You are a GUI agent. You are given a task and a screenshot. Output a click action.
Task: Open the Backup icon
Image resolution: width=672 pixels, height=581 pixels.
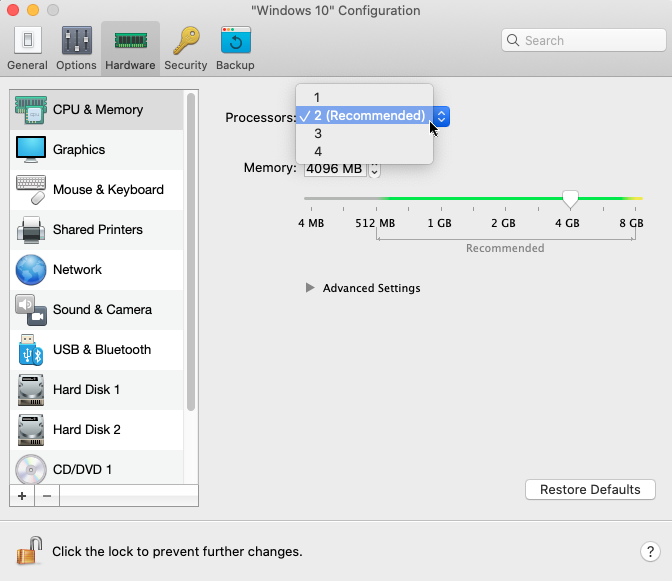(x=236, y=40)
